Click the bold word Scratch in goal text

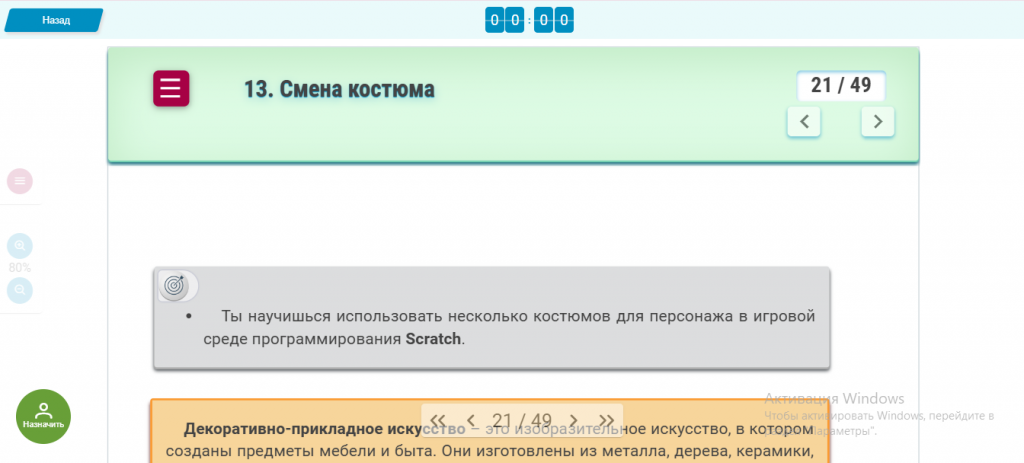[x=433, y=339]
